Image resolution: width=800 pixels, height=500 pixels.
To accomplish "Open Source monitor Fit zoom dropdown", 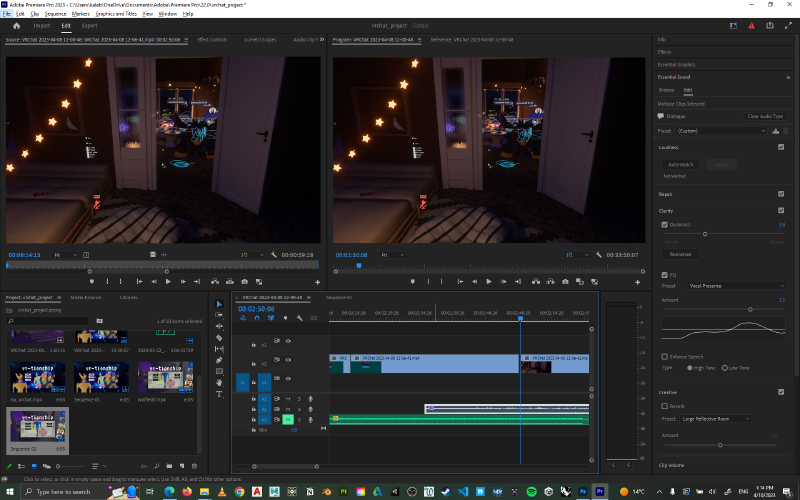I will coord(65,255).
